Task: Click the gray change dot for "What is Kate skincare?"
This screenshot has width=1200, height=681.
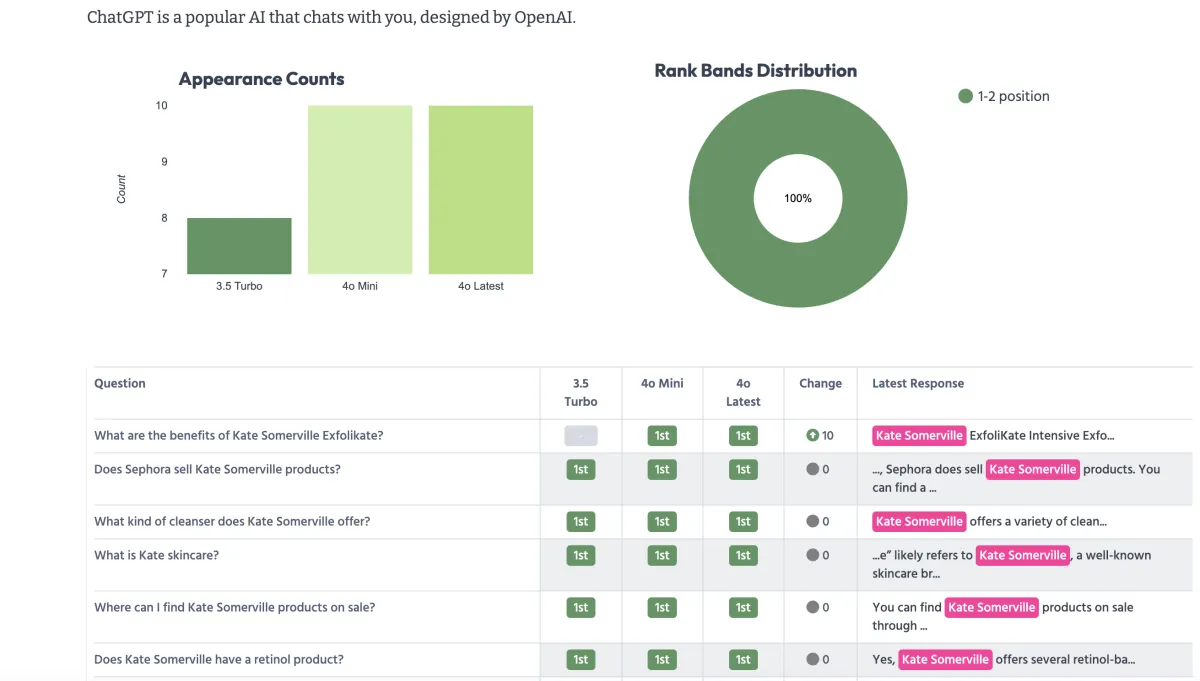Action: (x=813, y=555)
